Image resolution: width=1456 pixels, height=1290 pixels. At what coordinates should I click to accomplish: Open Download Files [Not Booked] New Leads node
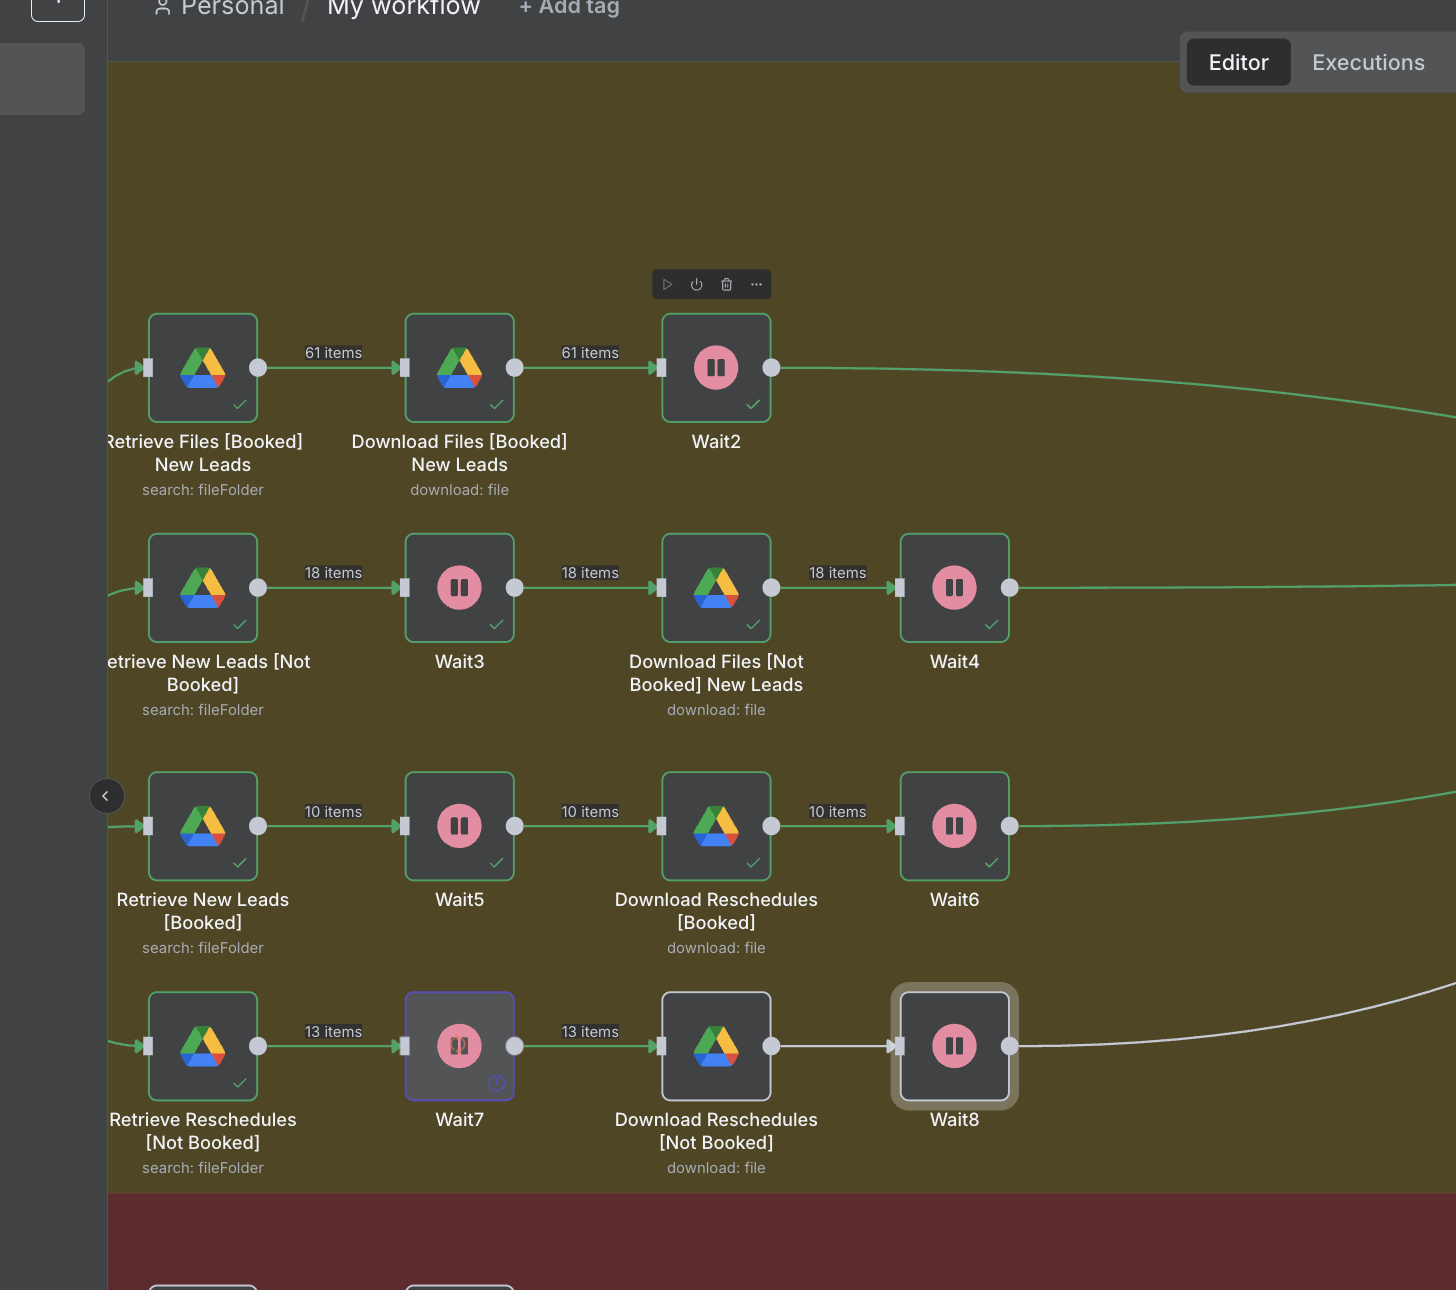pyautogui.click(x=716, y=588)
